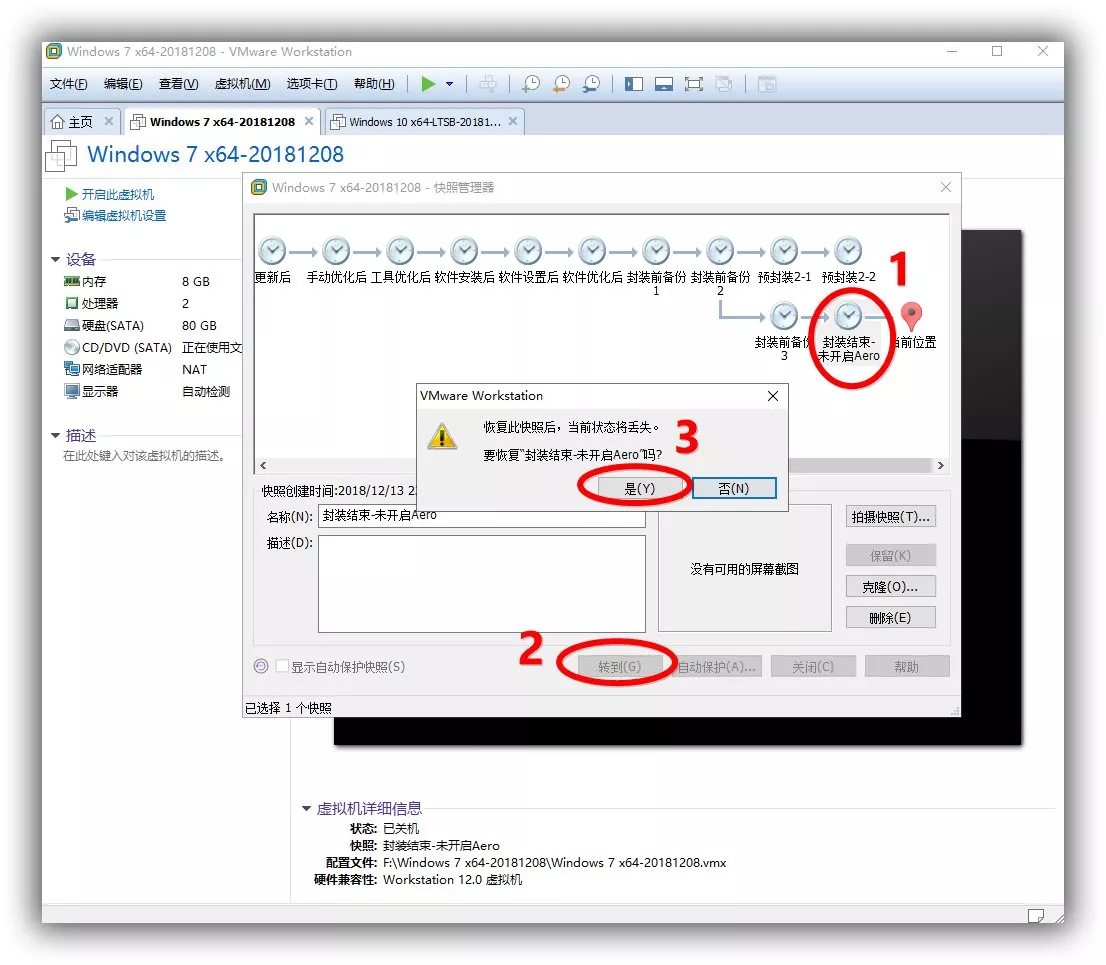Image resolution: width=1106 pixels, height=965 pixels.
Task: Collapse the 设备 section
Action: pyautogui.click(x=56, y=259)
